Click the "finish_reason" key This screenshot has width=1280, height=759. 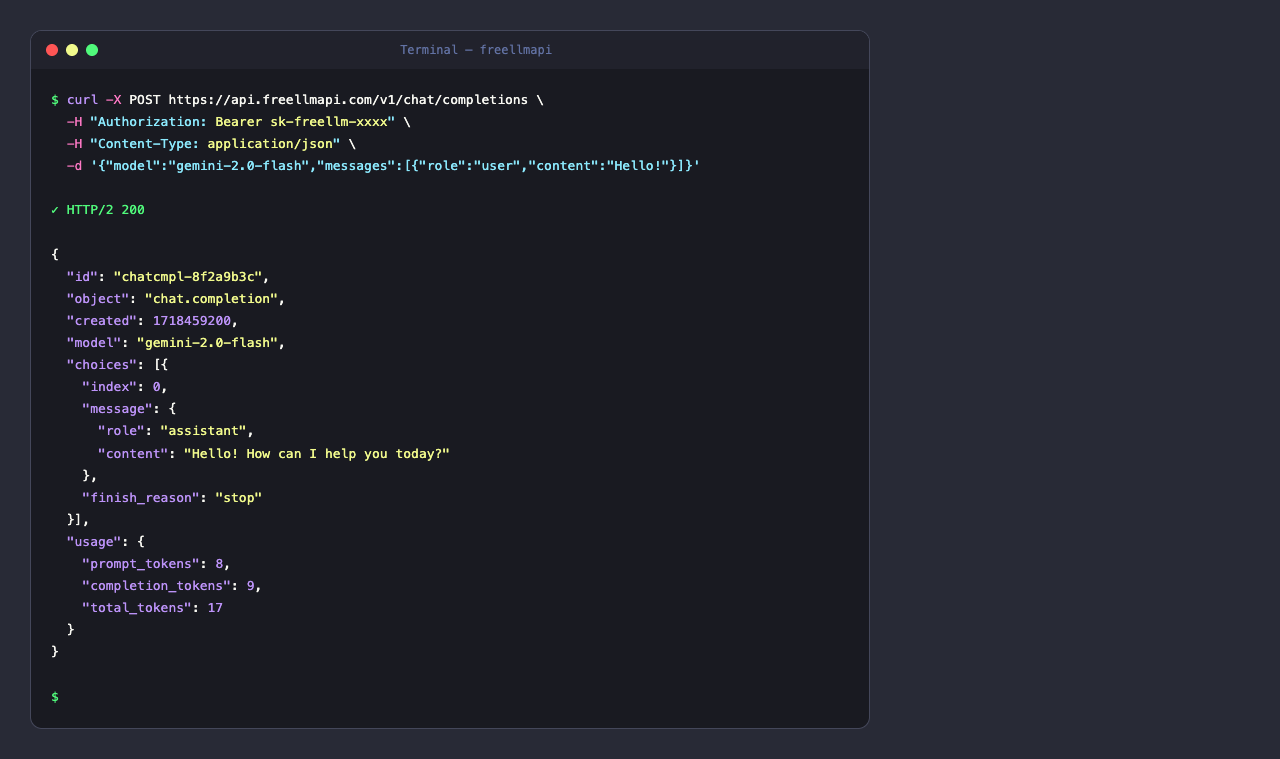coord(141,498)
